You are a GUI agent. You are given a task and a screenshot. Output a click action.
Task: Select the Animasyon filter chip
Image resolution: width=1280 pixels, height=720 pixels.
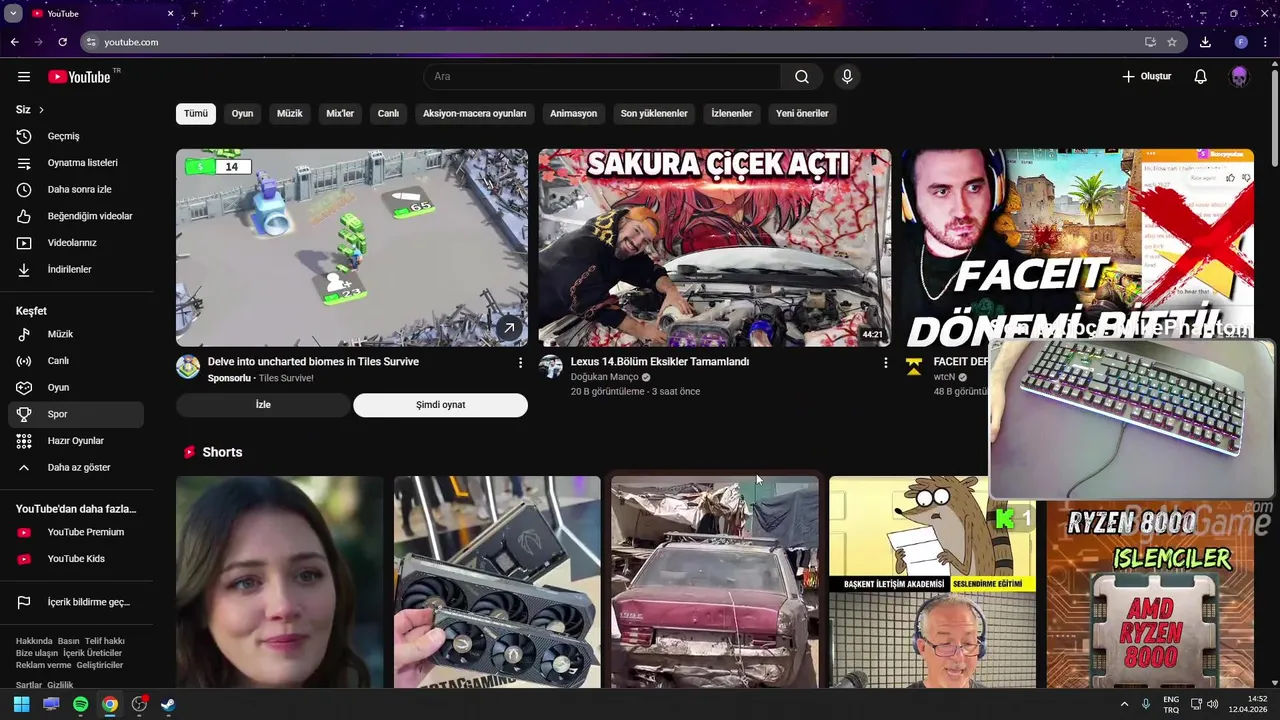[573, 114]
